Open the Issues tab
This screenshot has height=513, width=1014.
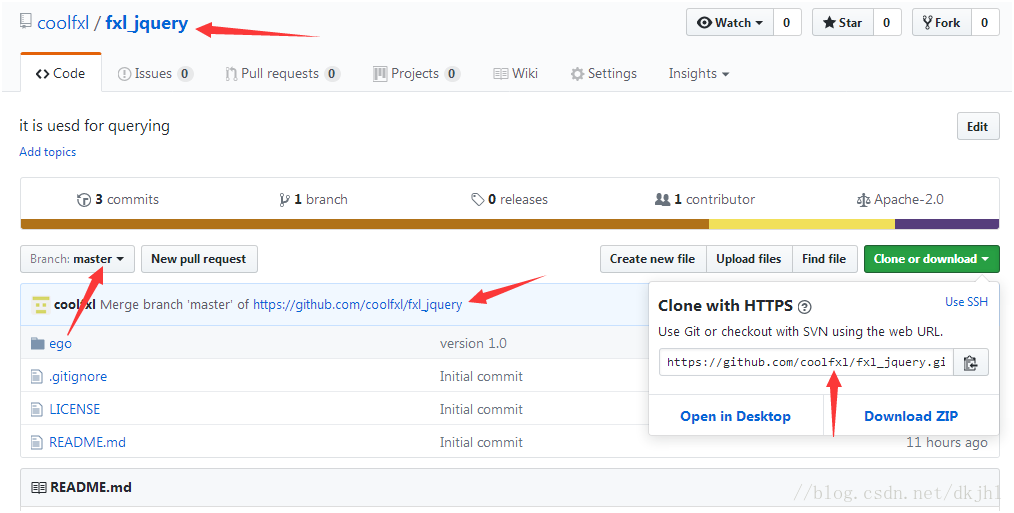[x=155, y=74]
